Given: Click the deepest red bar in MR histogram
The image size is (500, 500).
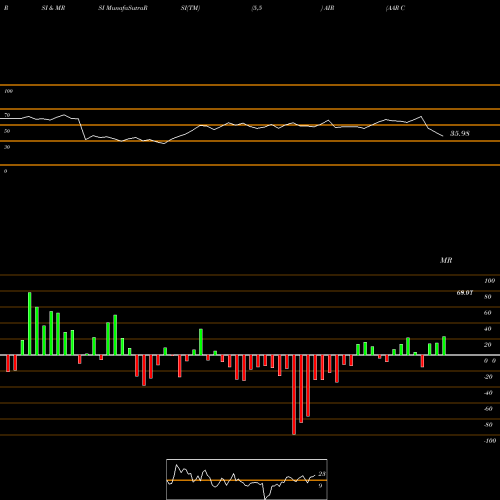Looking at the screenshot, I should [294, 395].
